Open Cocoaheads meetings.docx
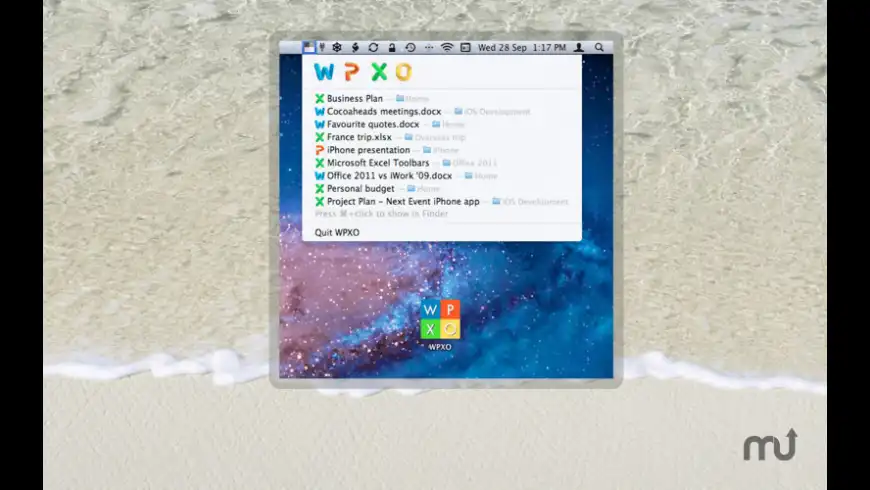The height and width of the screenshot is (490, 870). pyautogui.click(x=384, y=112)
